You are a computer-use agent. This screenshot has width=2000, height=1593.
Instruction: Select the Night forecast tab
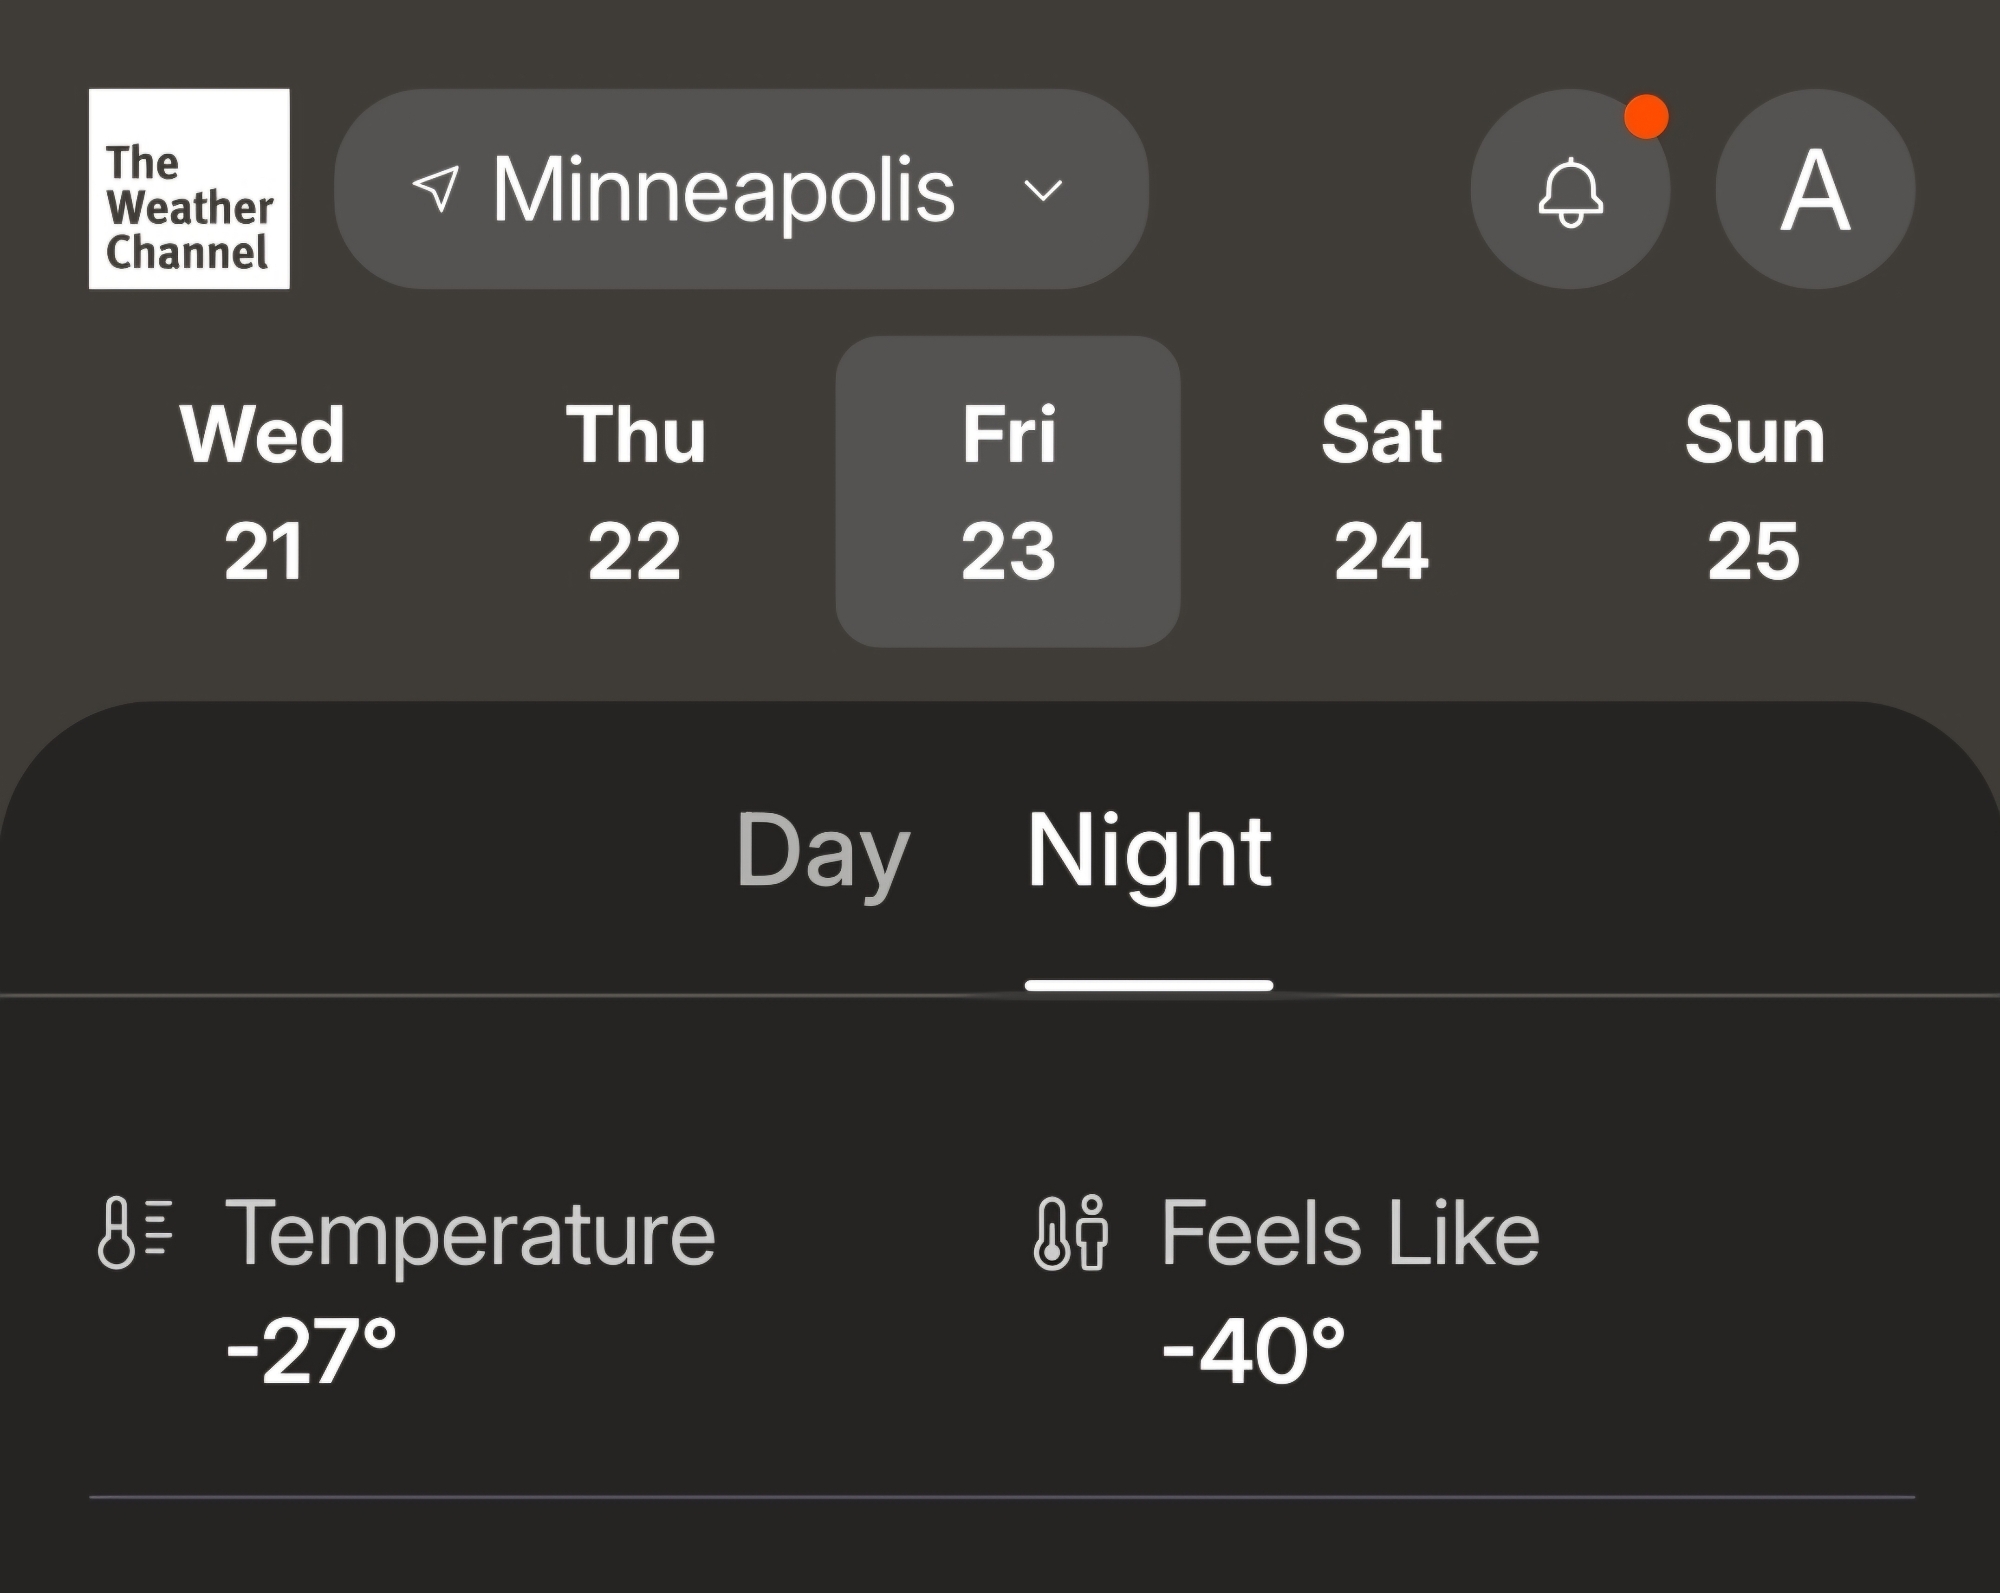(1149, 851)
